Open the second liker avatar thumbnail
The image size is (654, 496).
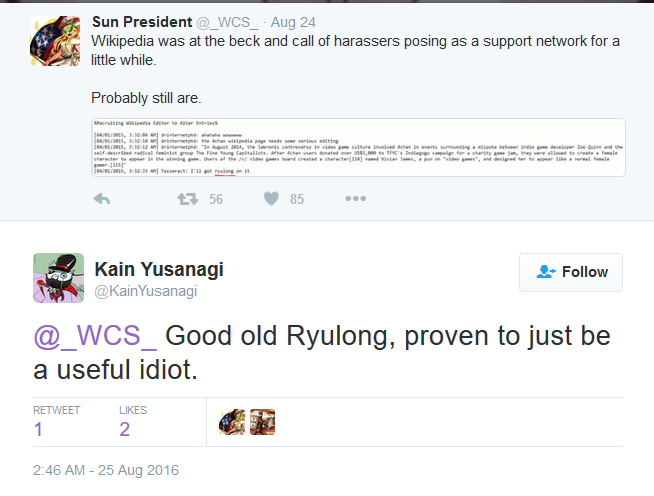(262, 422)
